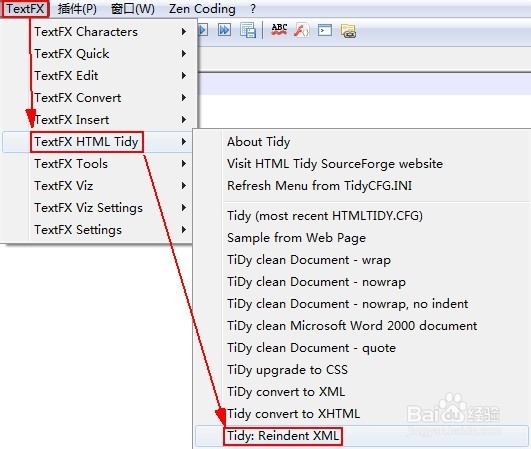Open the TextFX menu in menu bar
This screenshot has width=531, height=449.
tap(25, 9)
